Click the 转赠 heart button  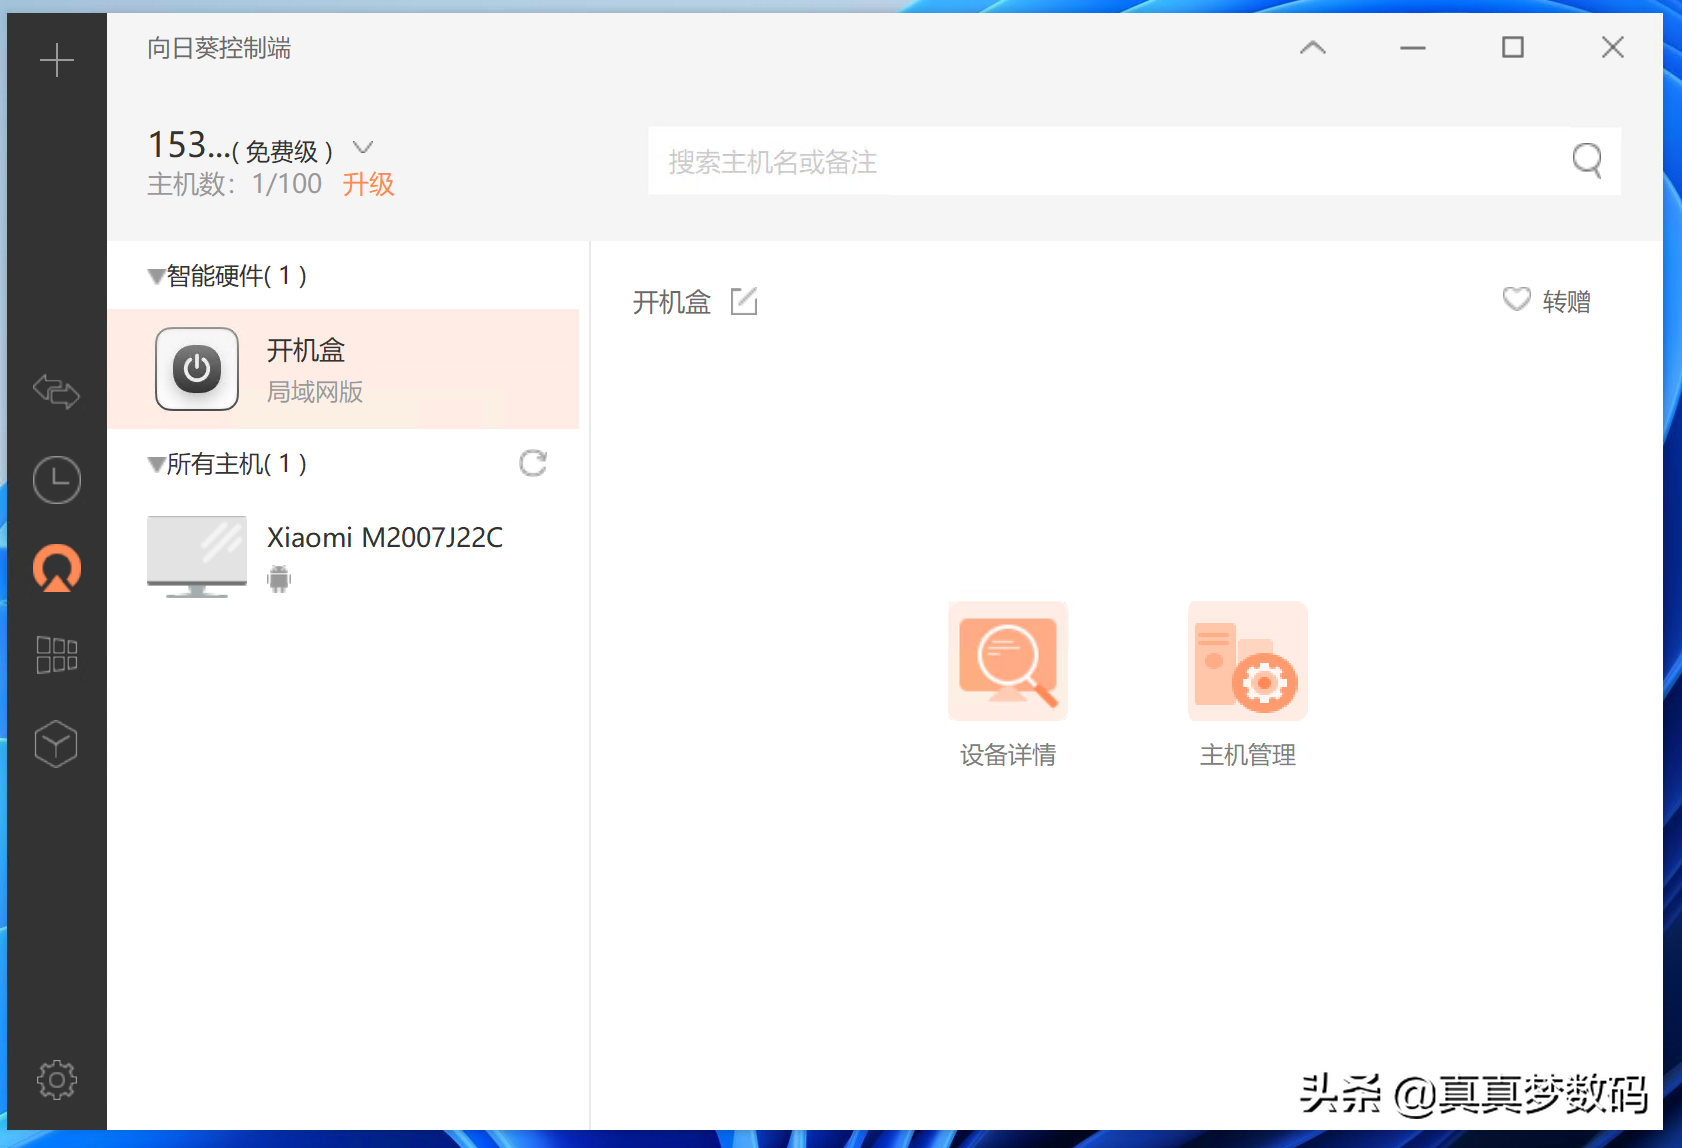click(x=1546, y=301)
